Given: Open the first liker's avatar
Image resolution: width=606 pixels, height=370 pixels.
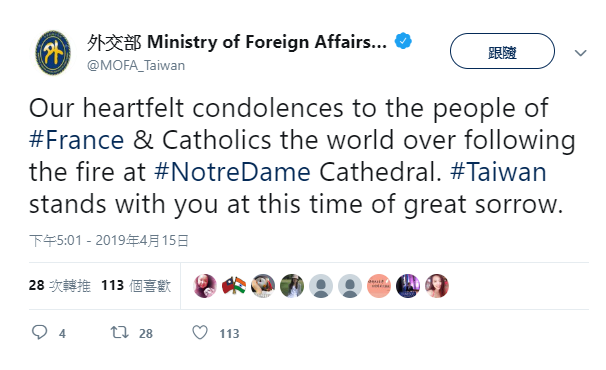Looking at the screenshot, I should [205, 286].
